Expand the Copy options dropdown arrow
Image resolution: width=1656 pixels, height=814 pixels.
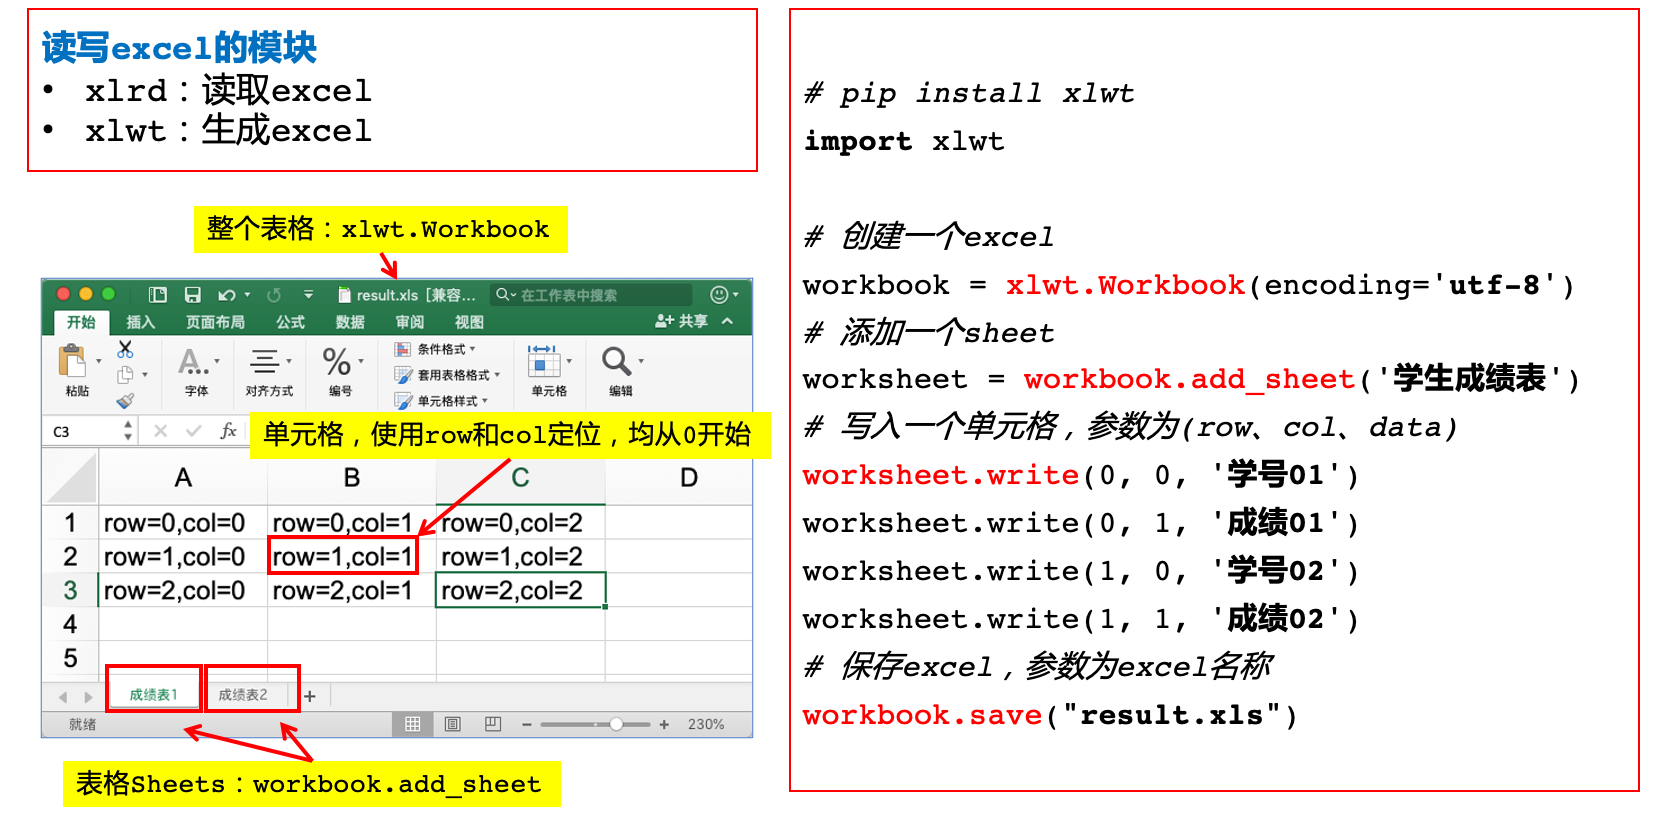click(145, 375)
